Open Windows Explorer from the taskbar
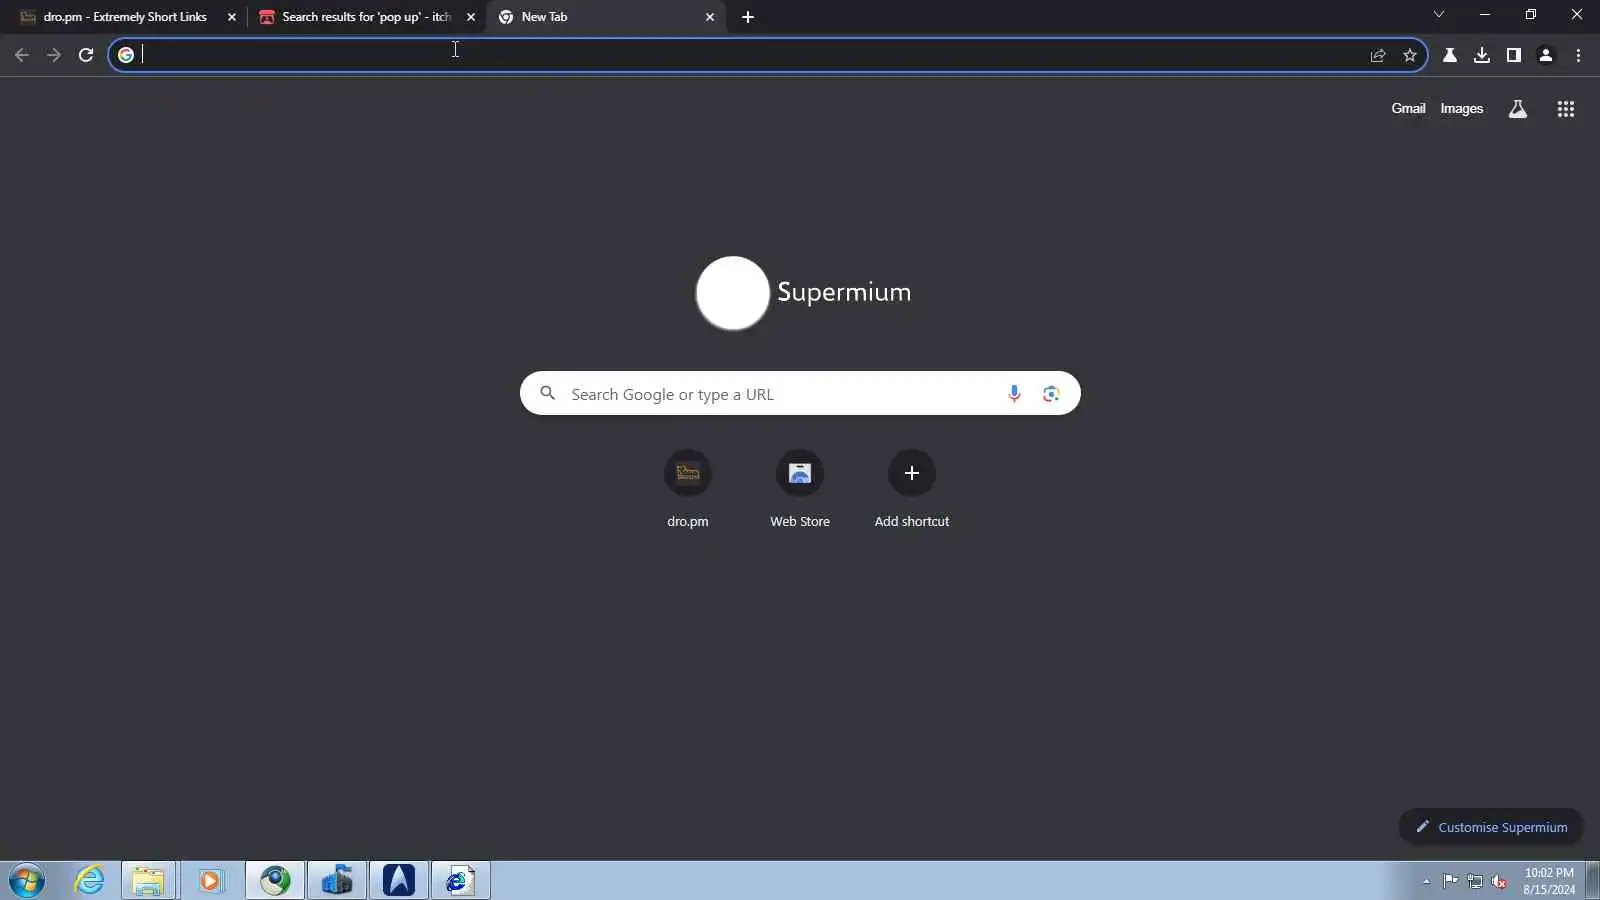Viewport: 1600px width, 900px height. tap(148, 881)
